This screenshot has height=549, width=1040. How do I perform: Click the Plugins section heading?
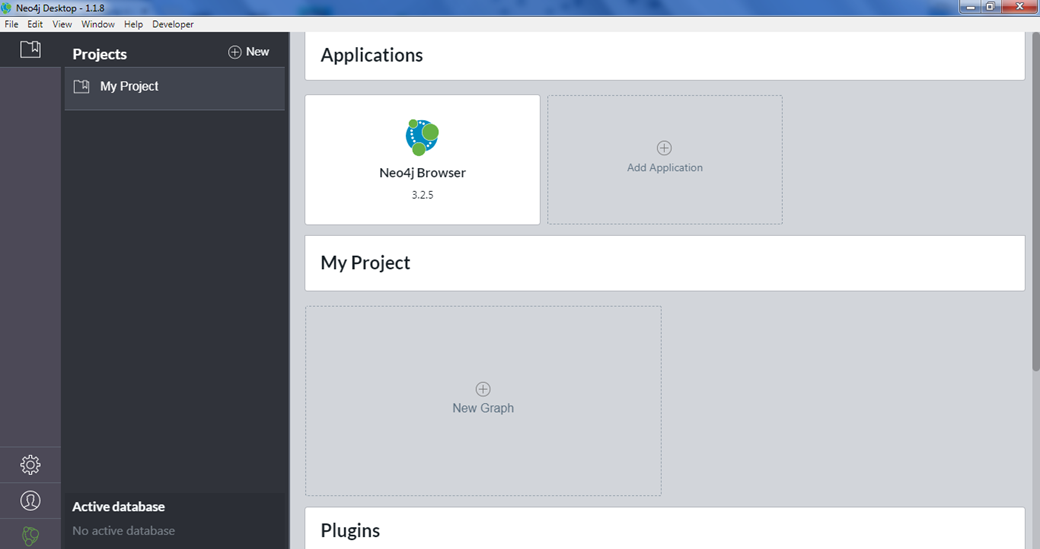pyautogui.click(x=350, y=530)
